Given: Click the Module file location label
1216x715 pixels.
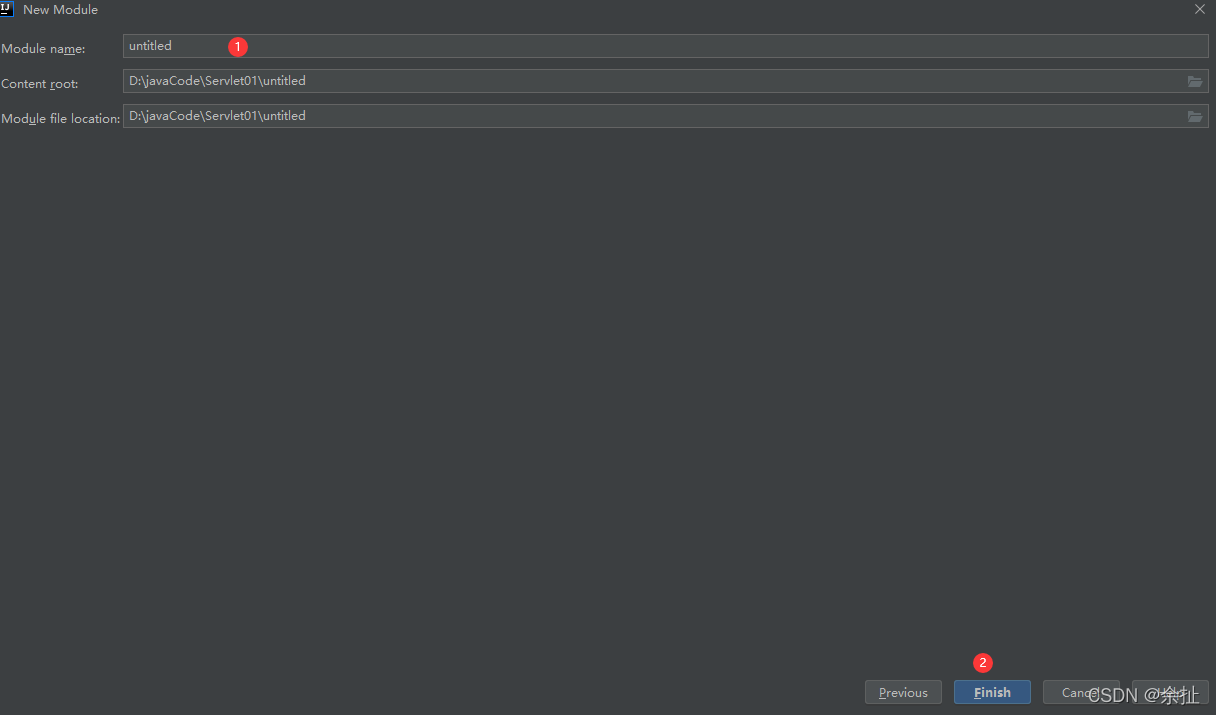Looking at the screenshot, I should [61, 119].
